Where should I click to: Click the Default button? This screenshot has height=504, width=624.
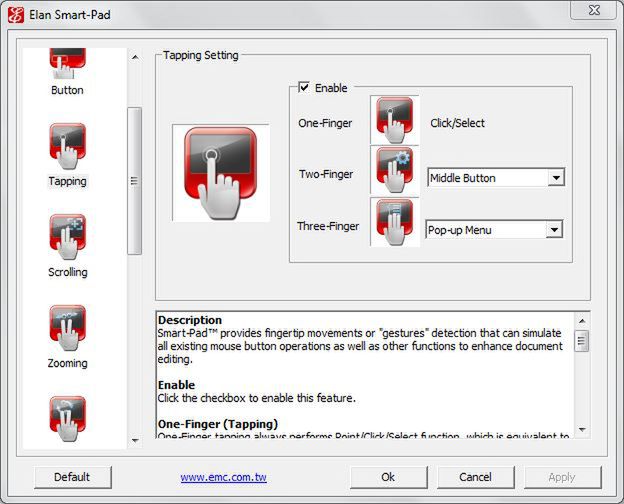pos(72,477)
